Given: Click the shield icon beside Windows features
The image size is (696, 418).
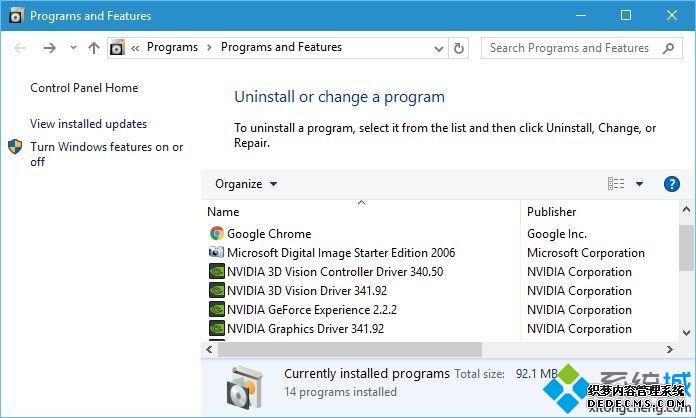Looking at the screenshot, I should (x=15, y=147).
